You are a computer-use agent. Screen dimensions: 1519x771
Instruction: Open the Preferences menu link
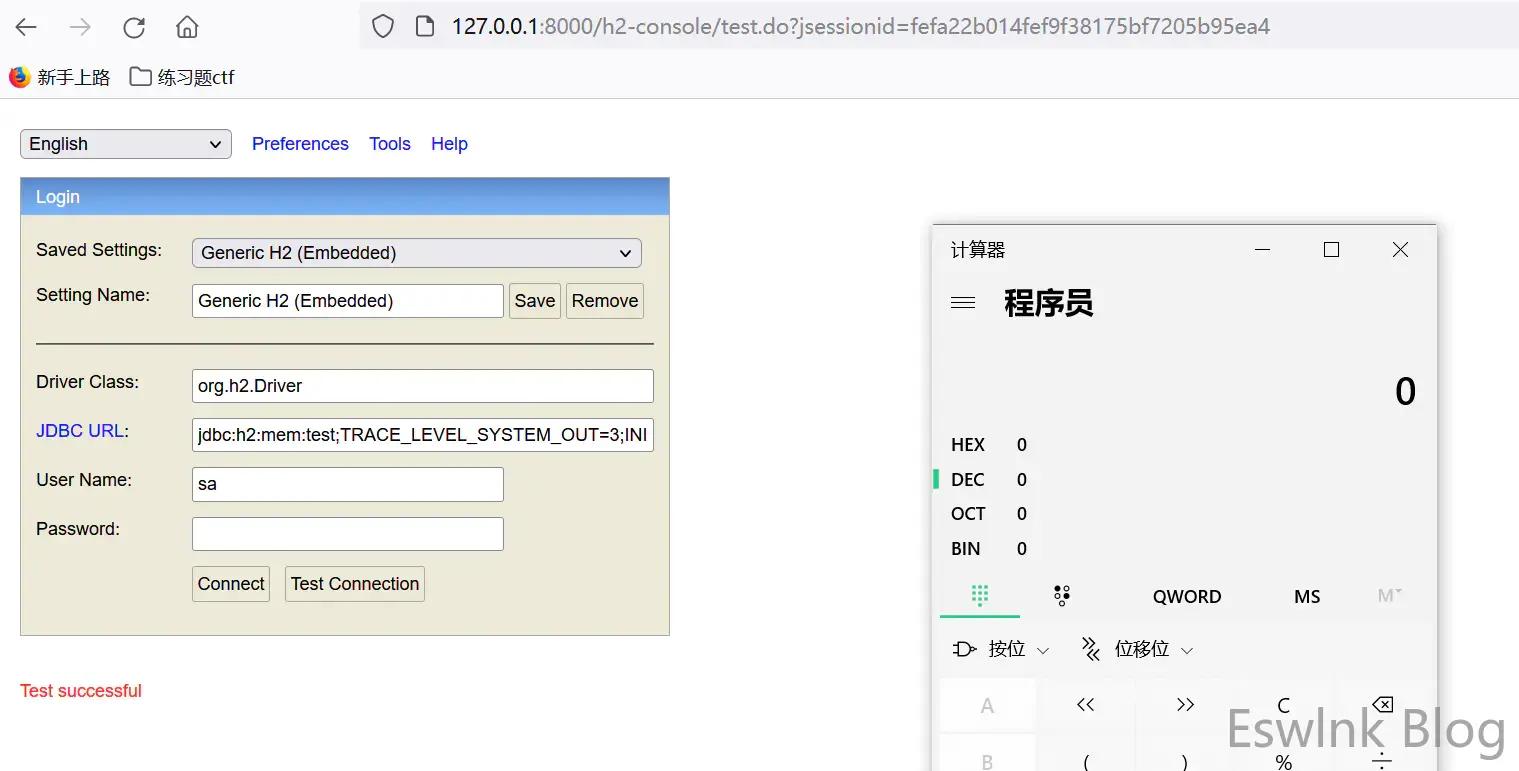click(x=300, y=144)
